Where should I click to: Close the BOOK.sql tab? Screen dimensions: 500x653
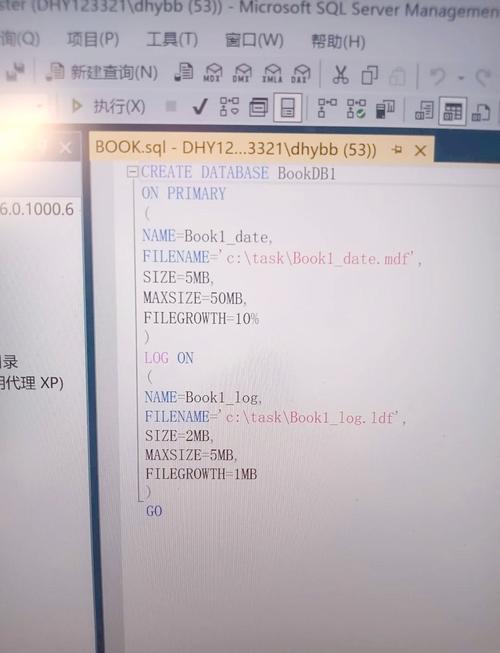(420, 150)
